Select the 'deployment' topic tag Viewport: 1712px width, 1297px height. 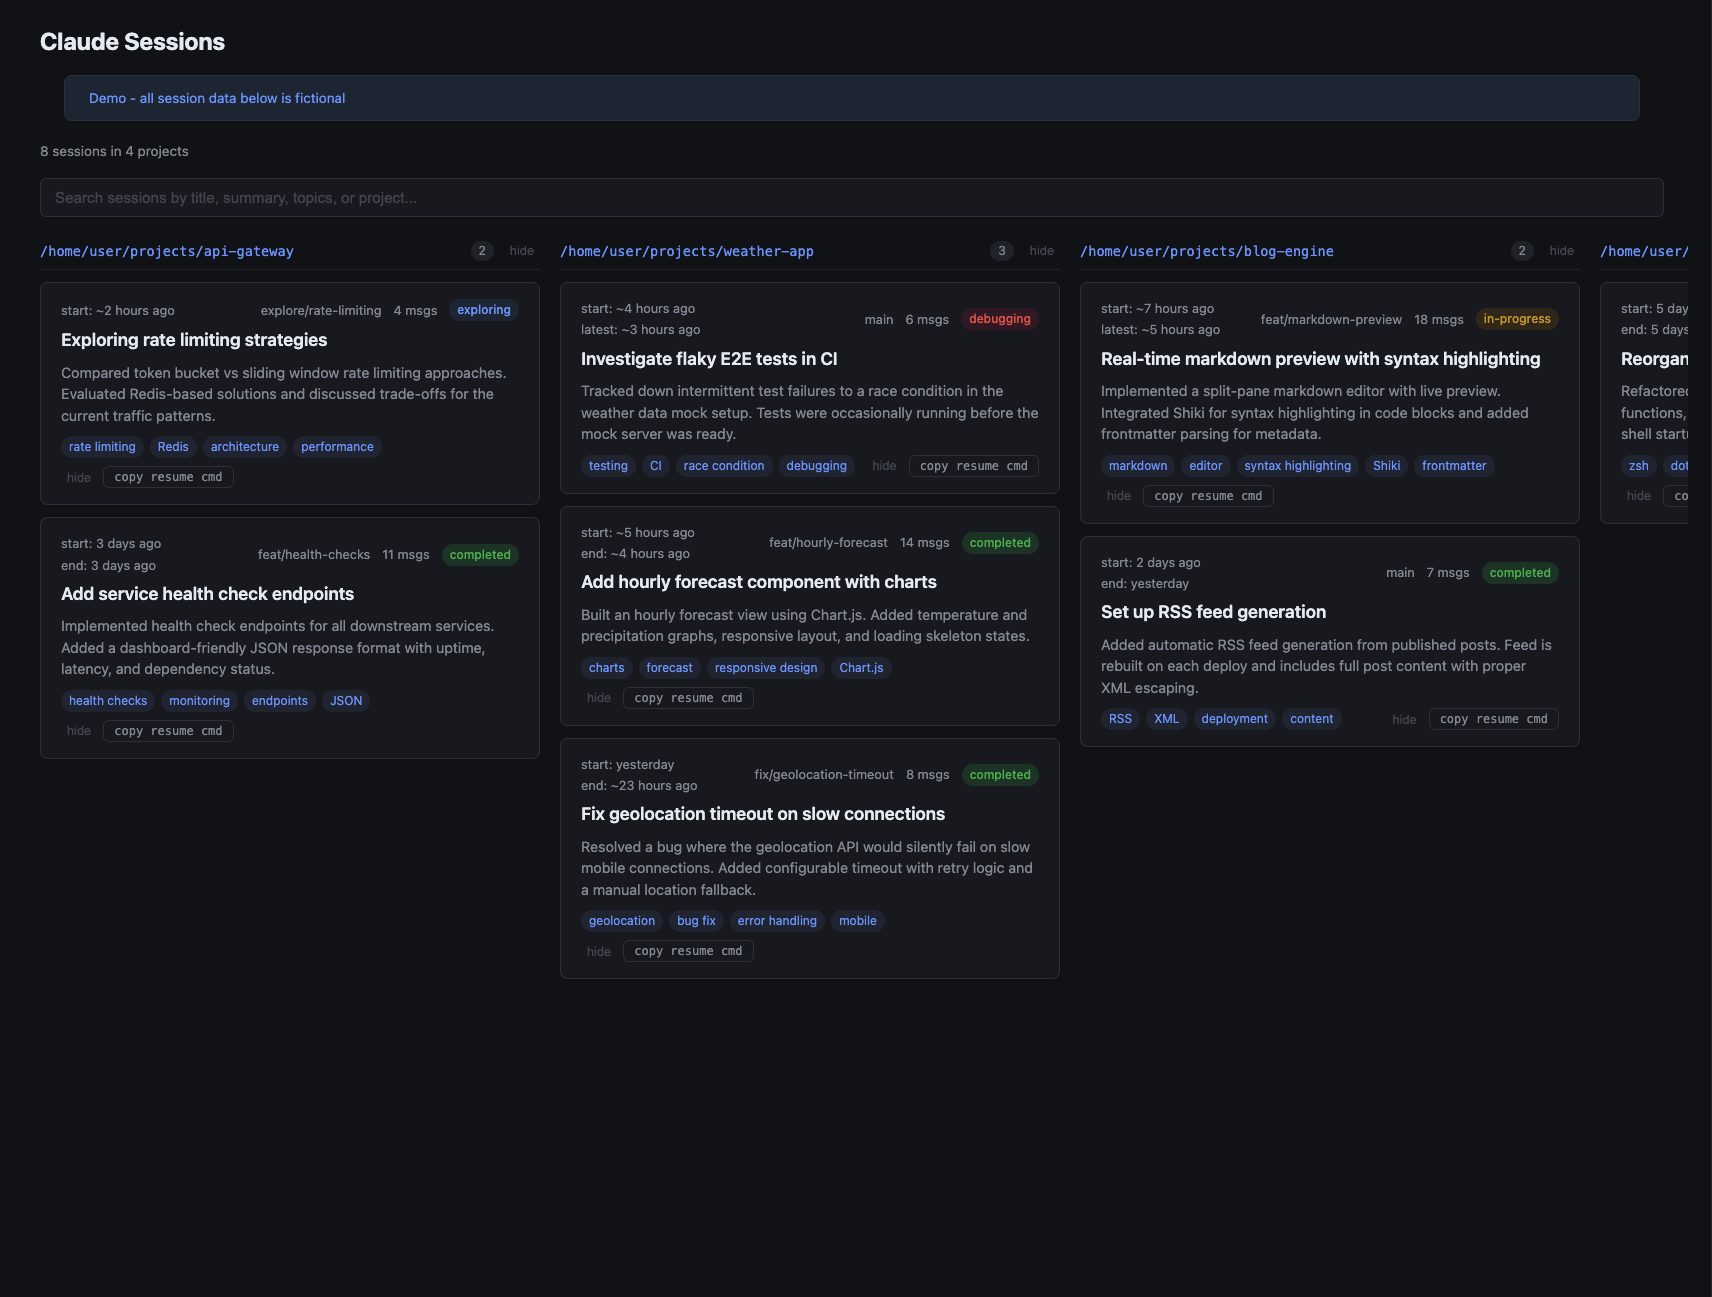pyautogui.click(x=1235, y=719)
